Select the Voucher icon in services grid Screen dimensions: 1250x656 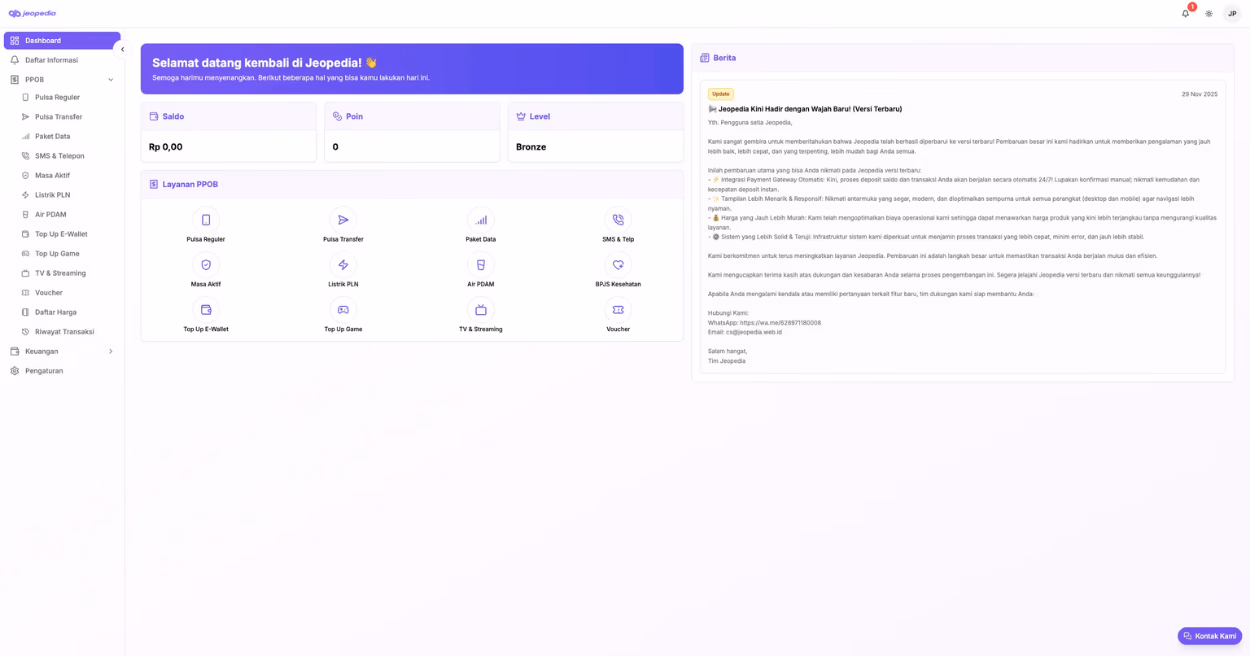coord(617,308)
